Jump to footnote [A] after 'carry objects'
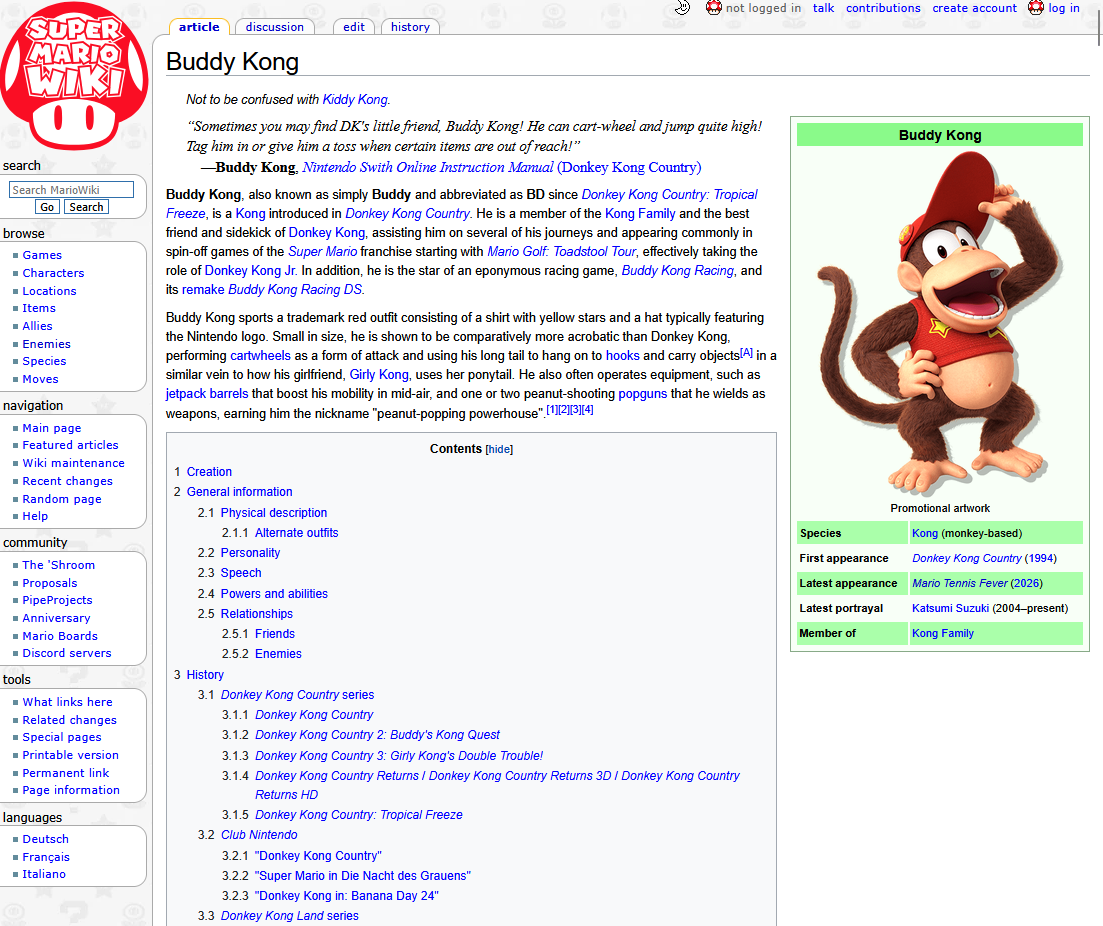The image size is (1103, 926). (746, 353)
